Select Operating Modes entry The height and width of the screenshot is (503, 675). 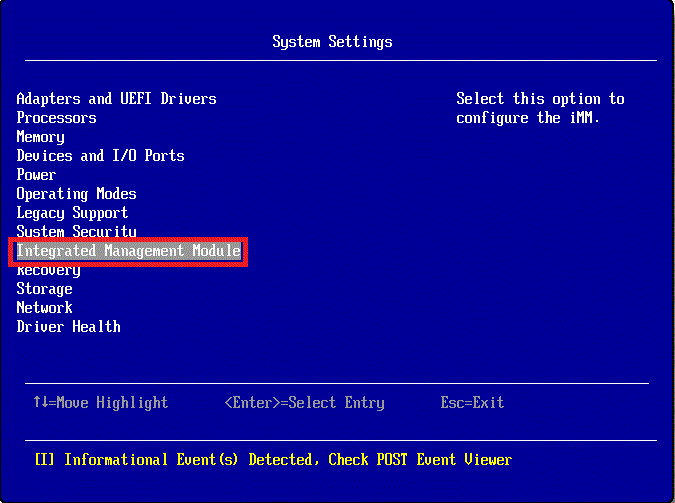pyautogui.click(x=76, y=194)
